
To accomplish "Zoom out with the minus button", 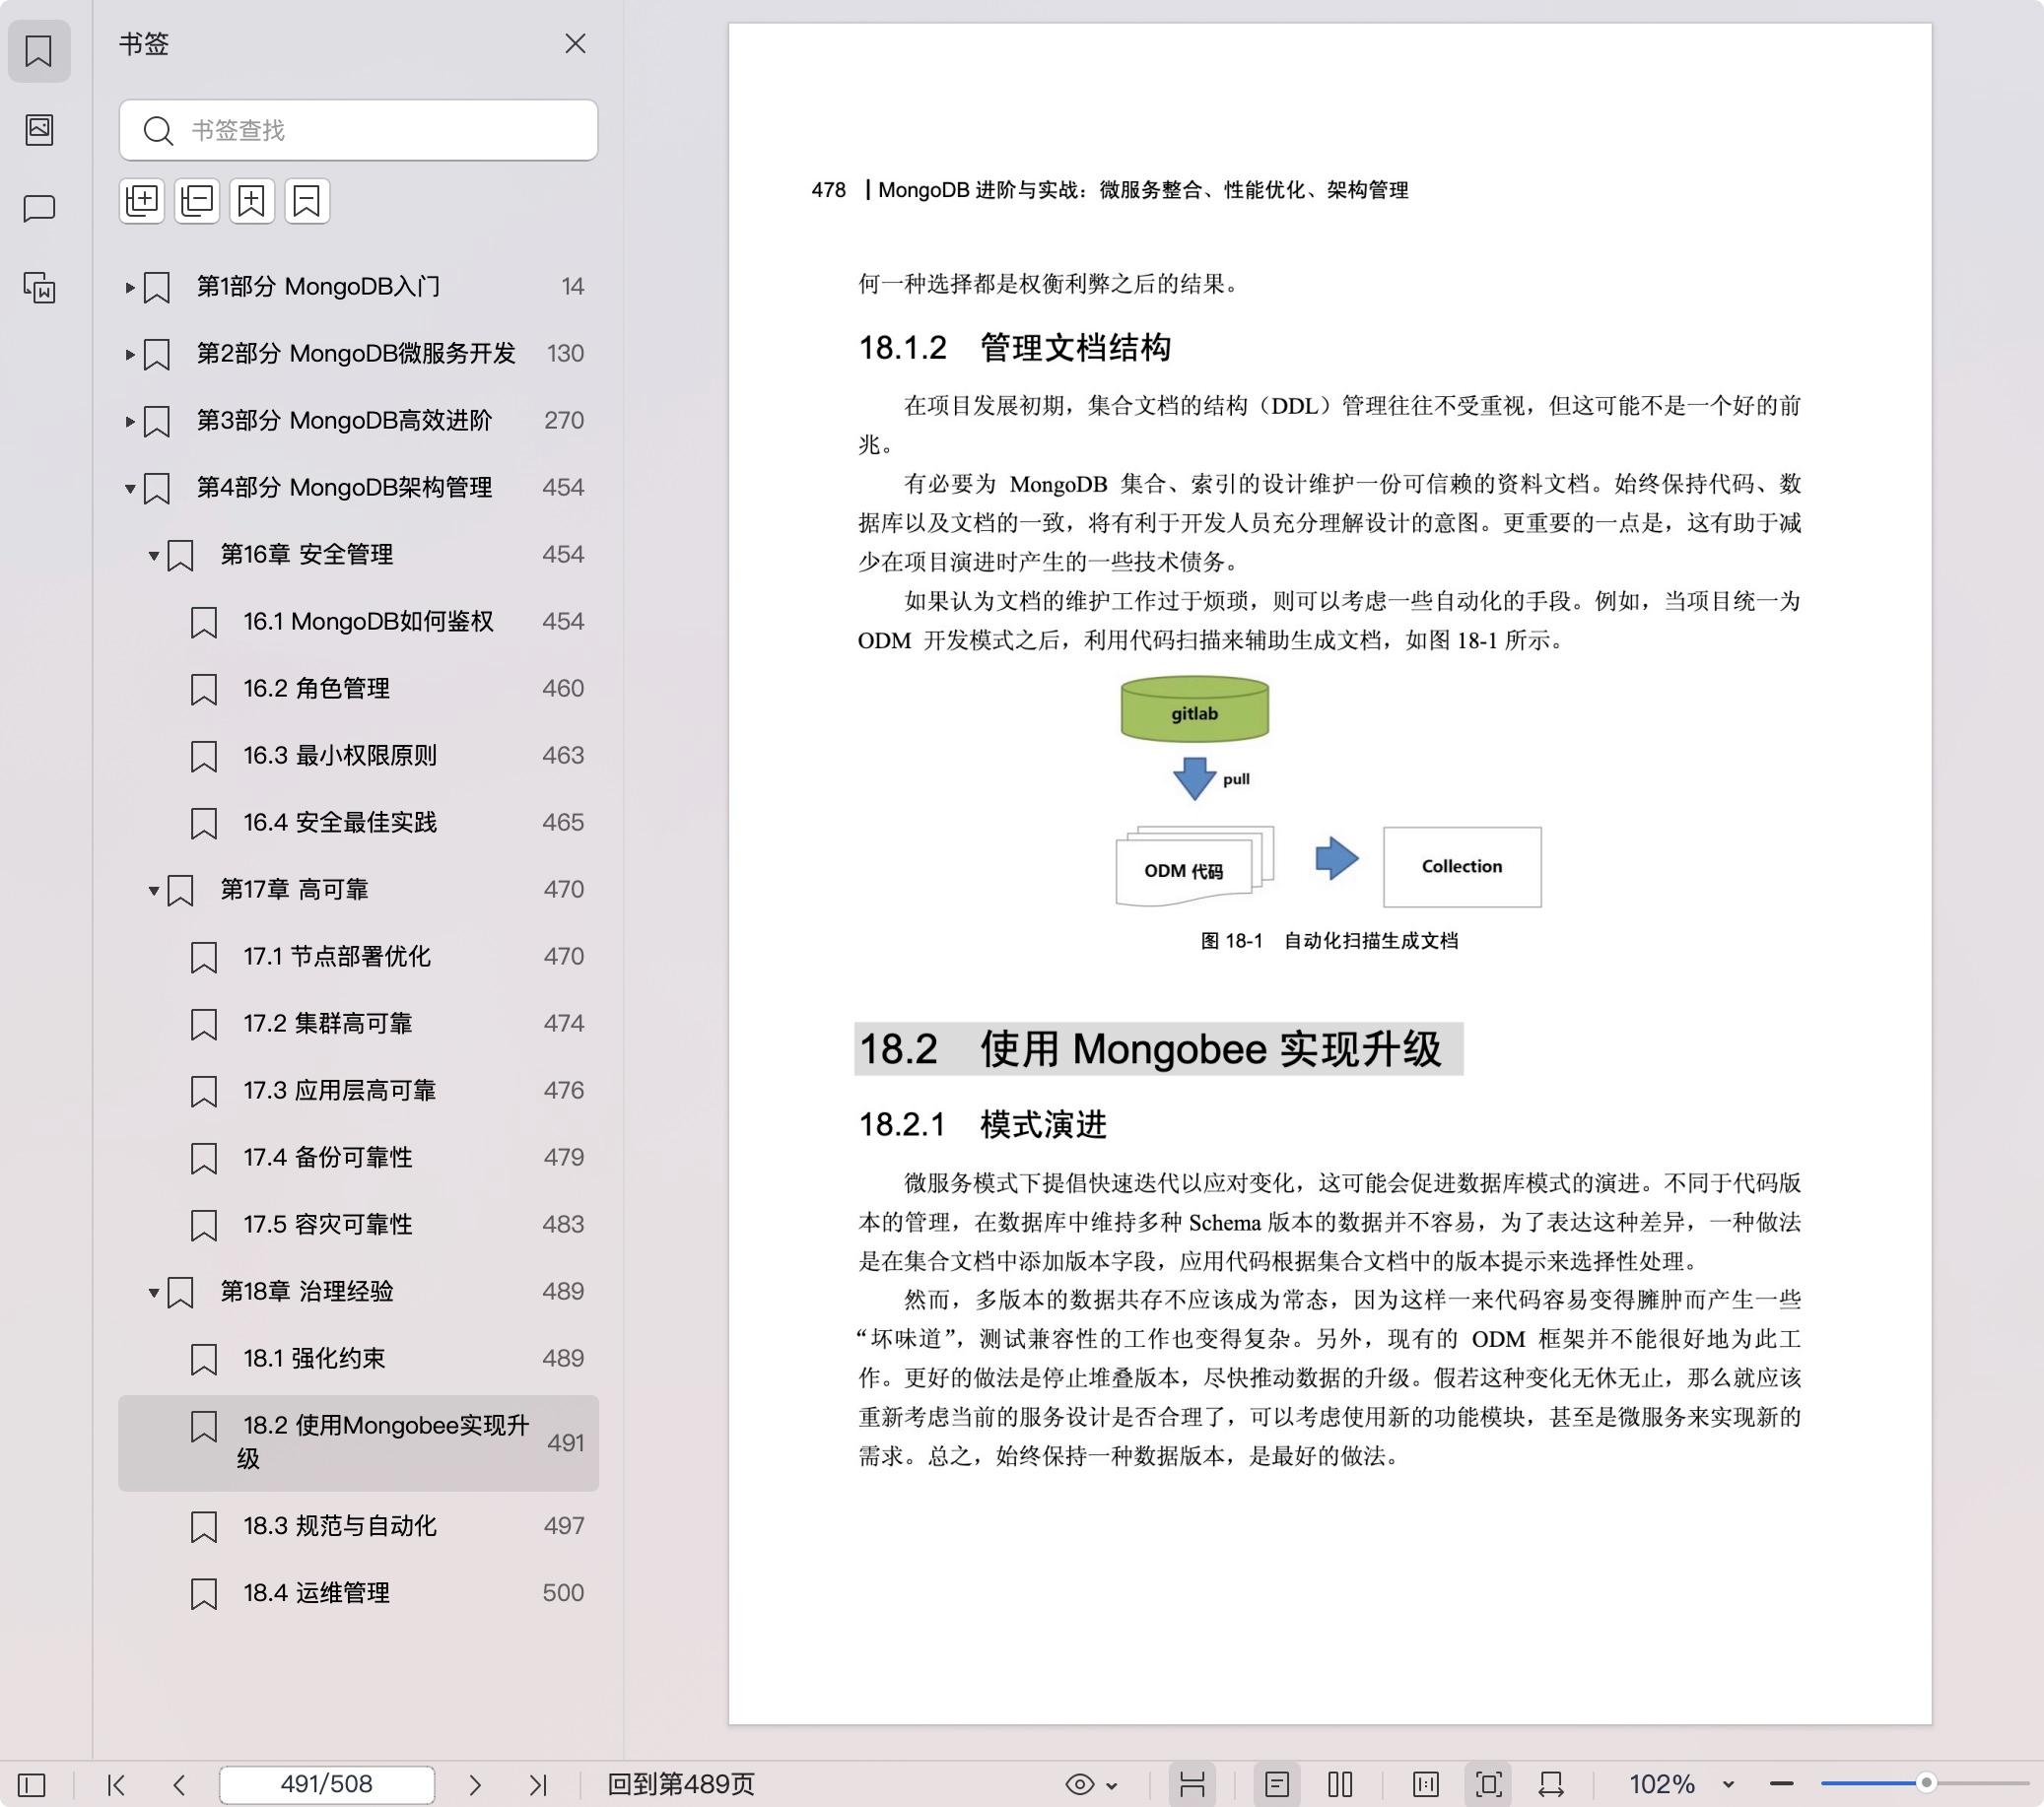I will point(1781,1784).
